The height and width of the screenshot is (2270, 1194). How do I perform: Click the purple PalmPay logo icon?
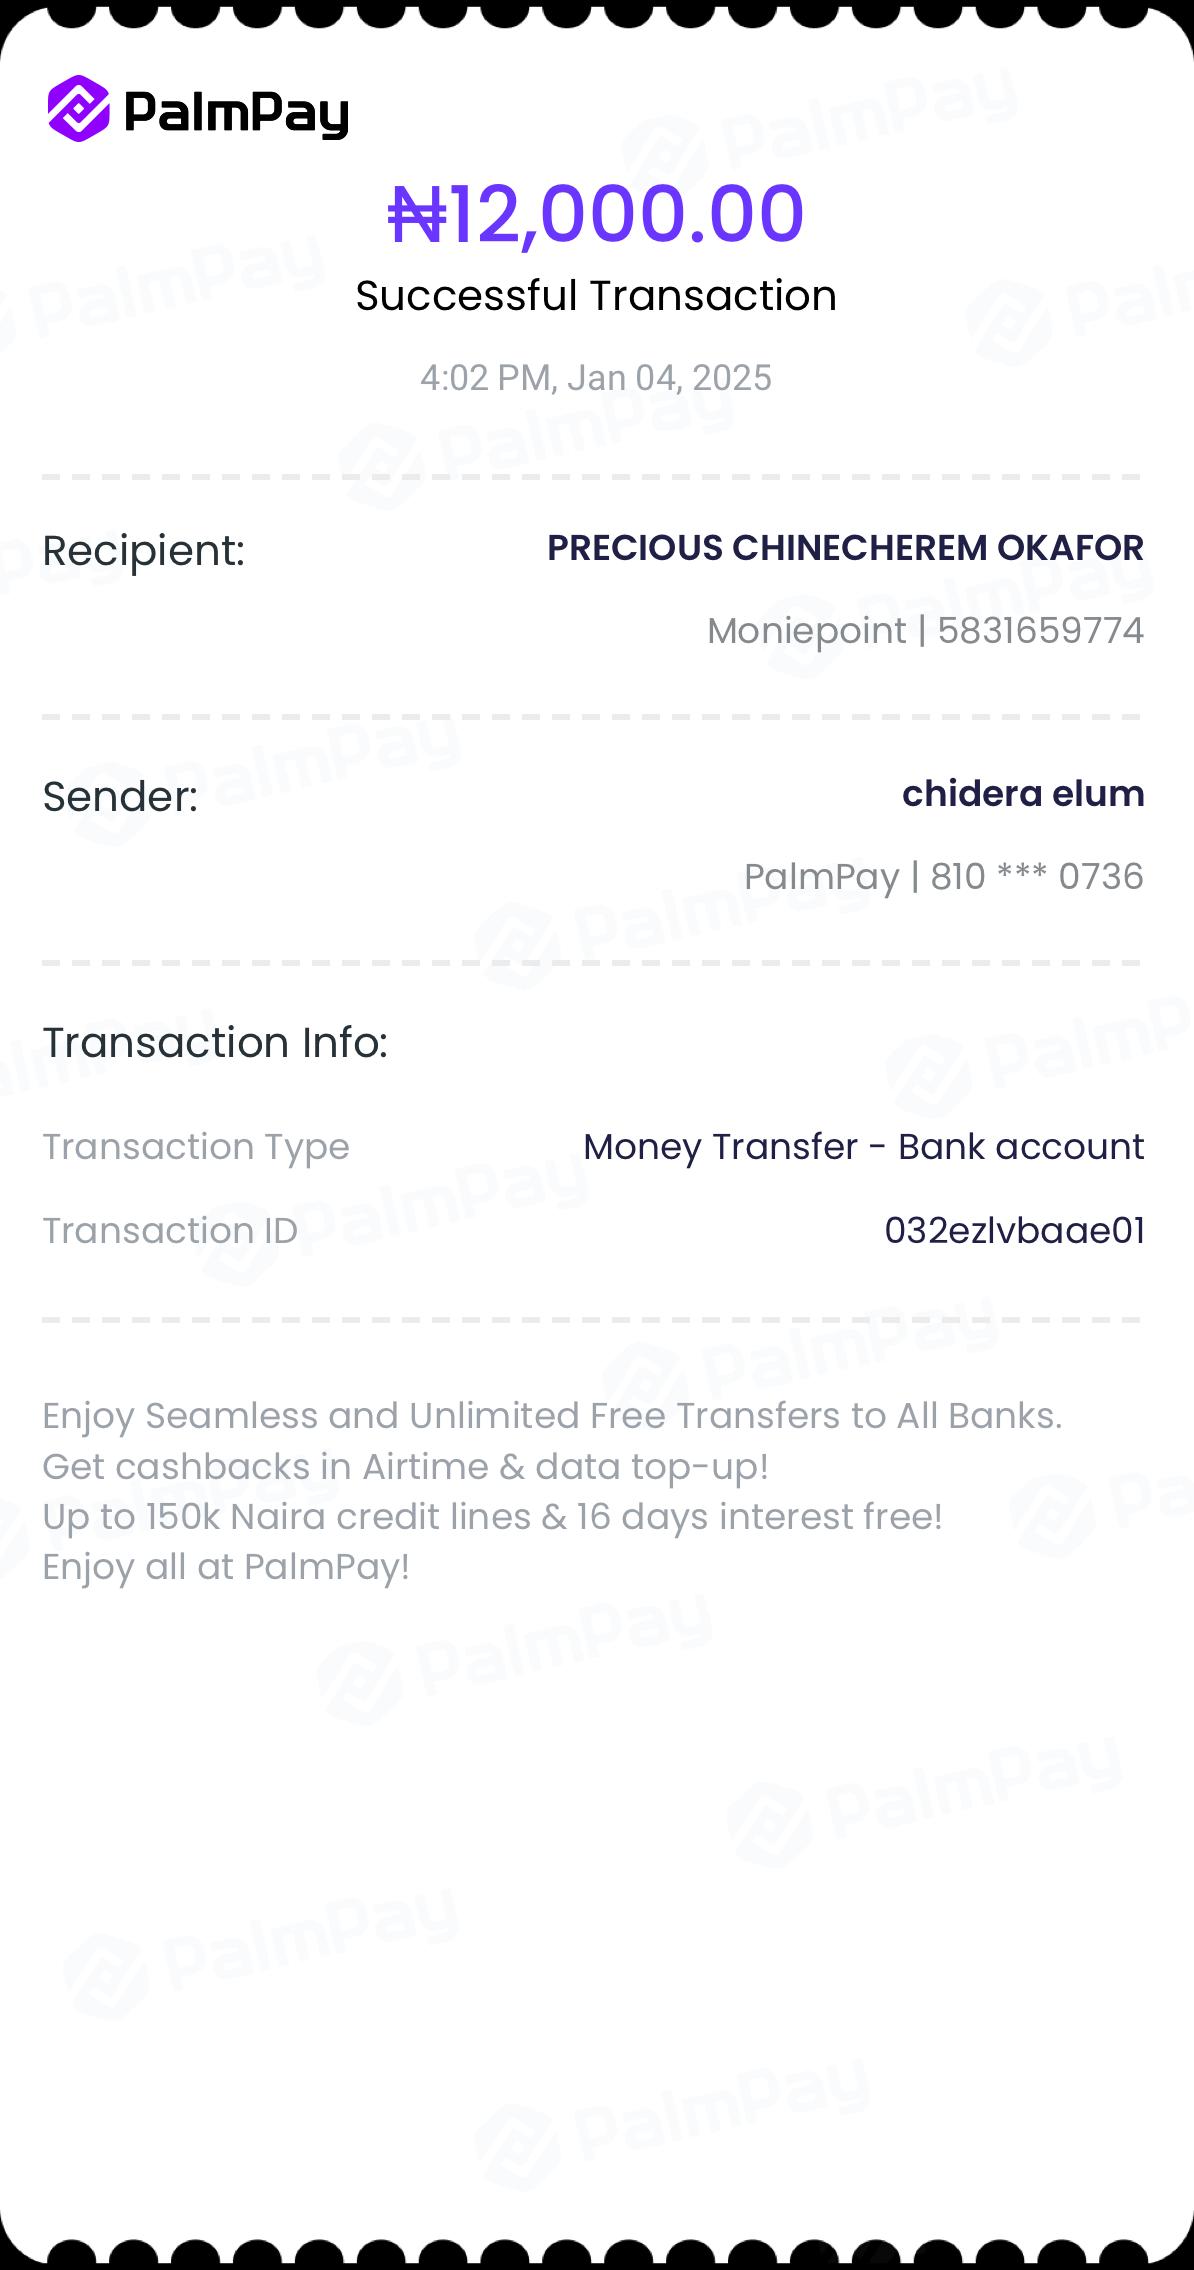click(78, 109)
